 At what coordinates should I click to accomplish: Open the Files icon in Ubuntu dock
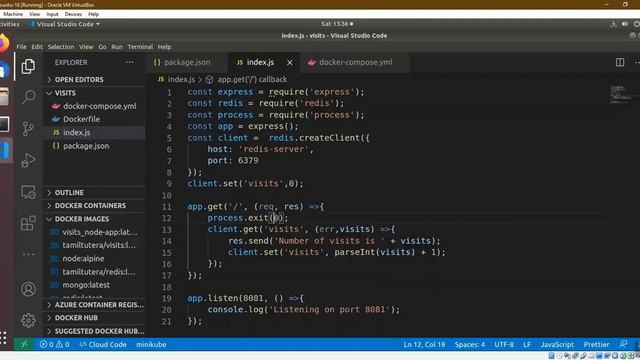coord(4,98)
